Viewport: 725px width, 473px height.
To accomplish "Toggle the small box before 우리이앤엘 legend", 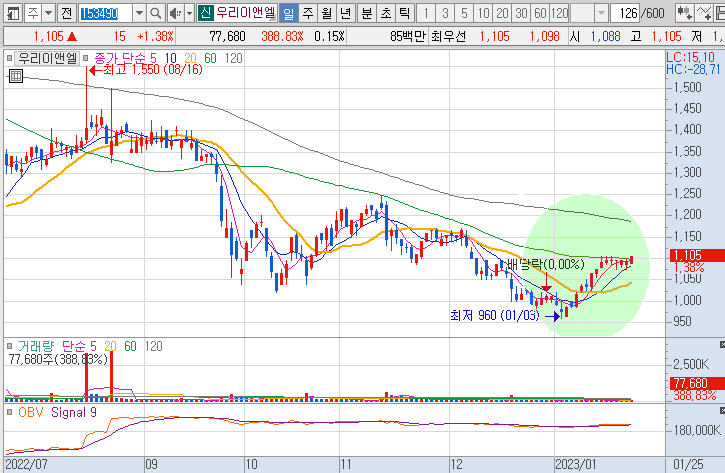I will coord(9,58).
